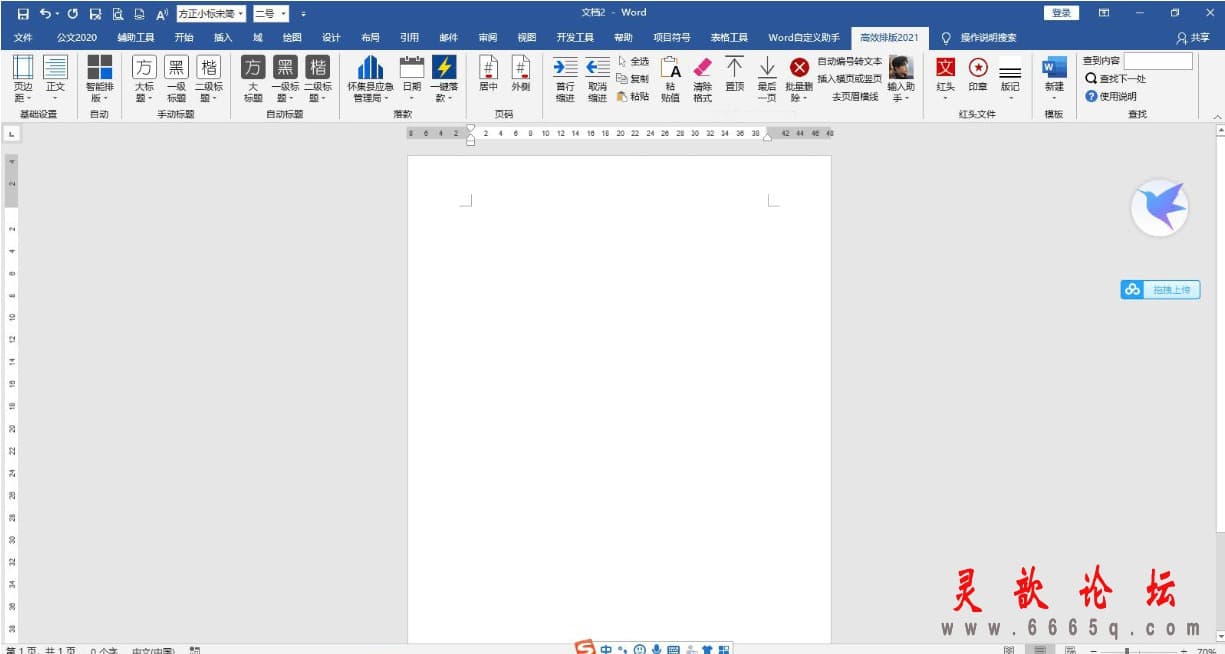
Task: Go to 最后一页 last page
Action: click(767, 79)
